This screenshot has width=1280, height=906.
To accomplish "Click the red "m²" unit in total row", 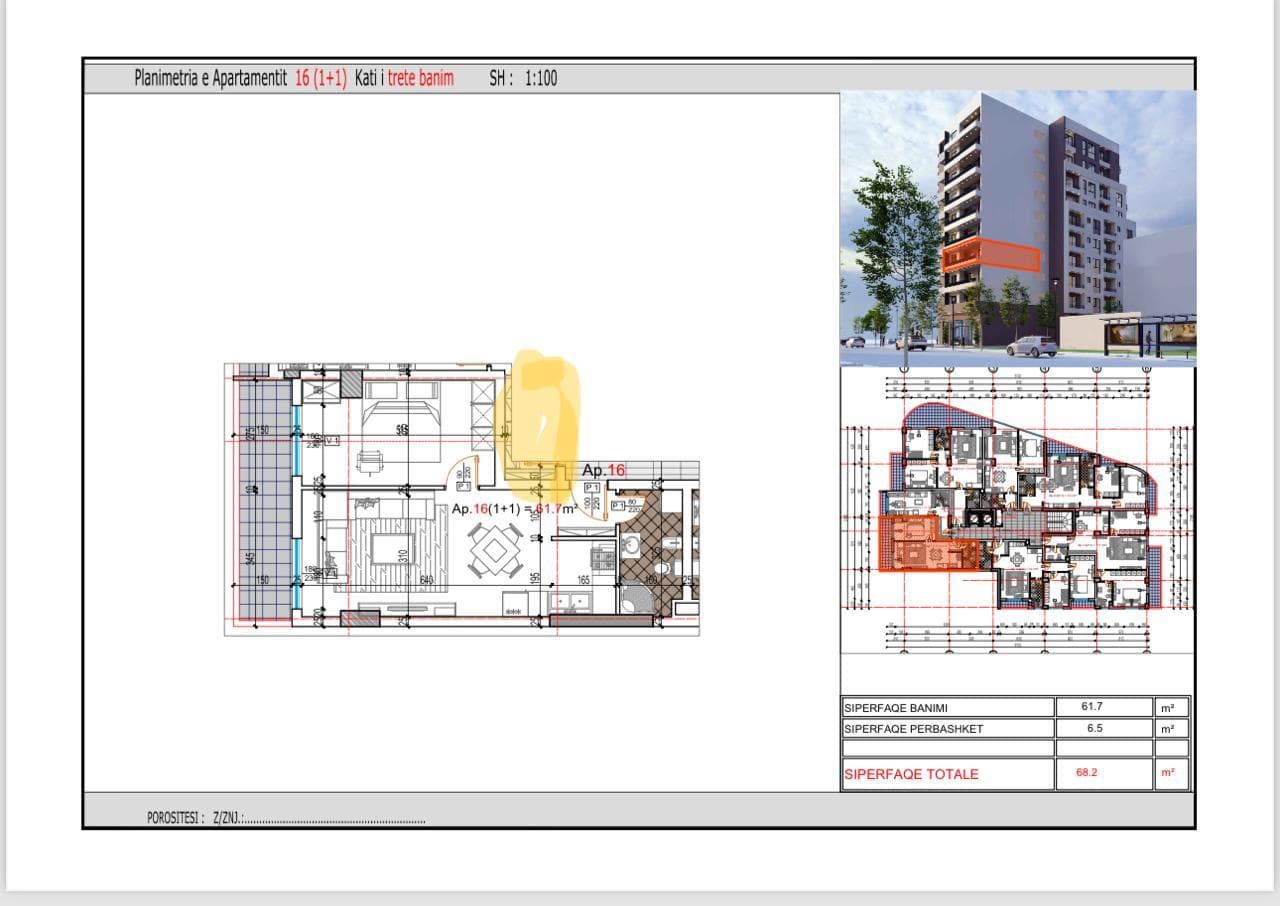I will (1166, 773).
